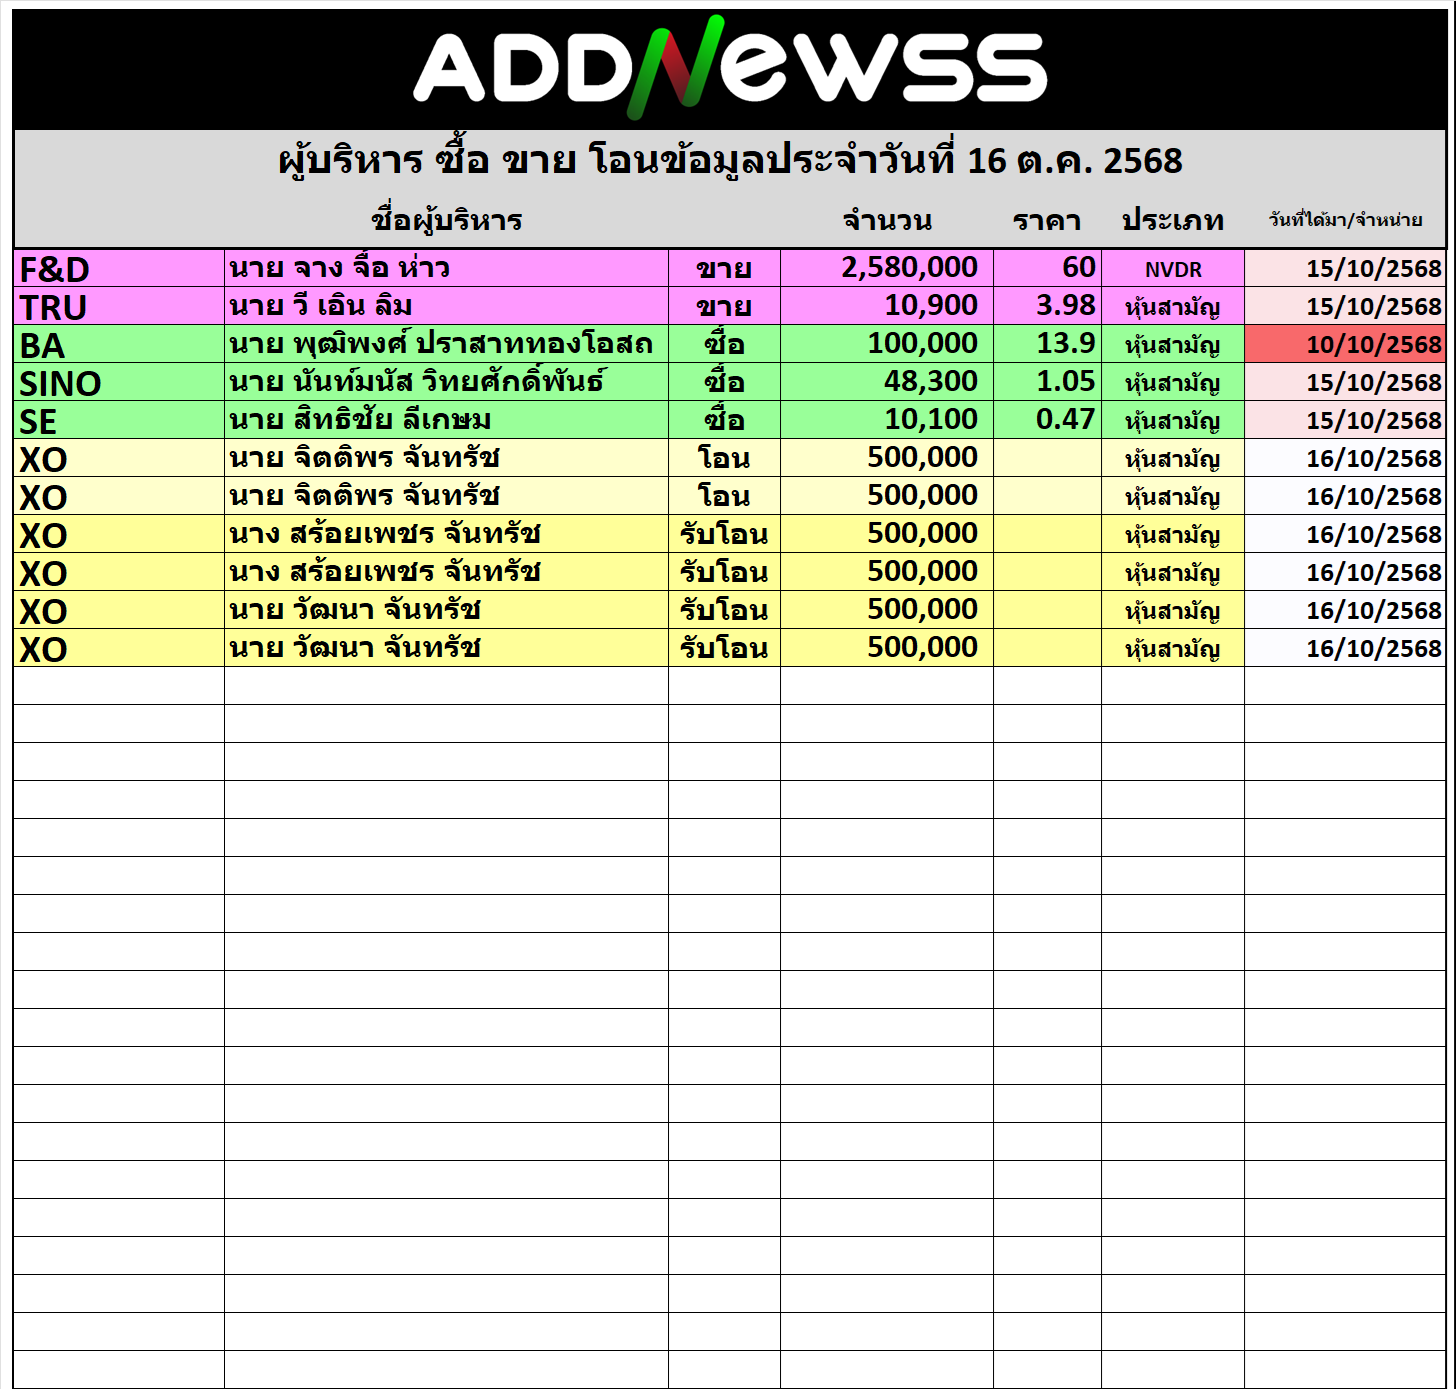Image resolution: width=1456 pixels, height=1389 pixels.
Task: Select the TRU ticker cell
Action: [x=119, y=307]
